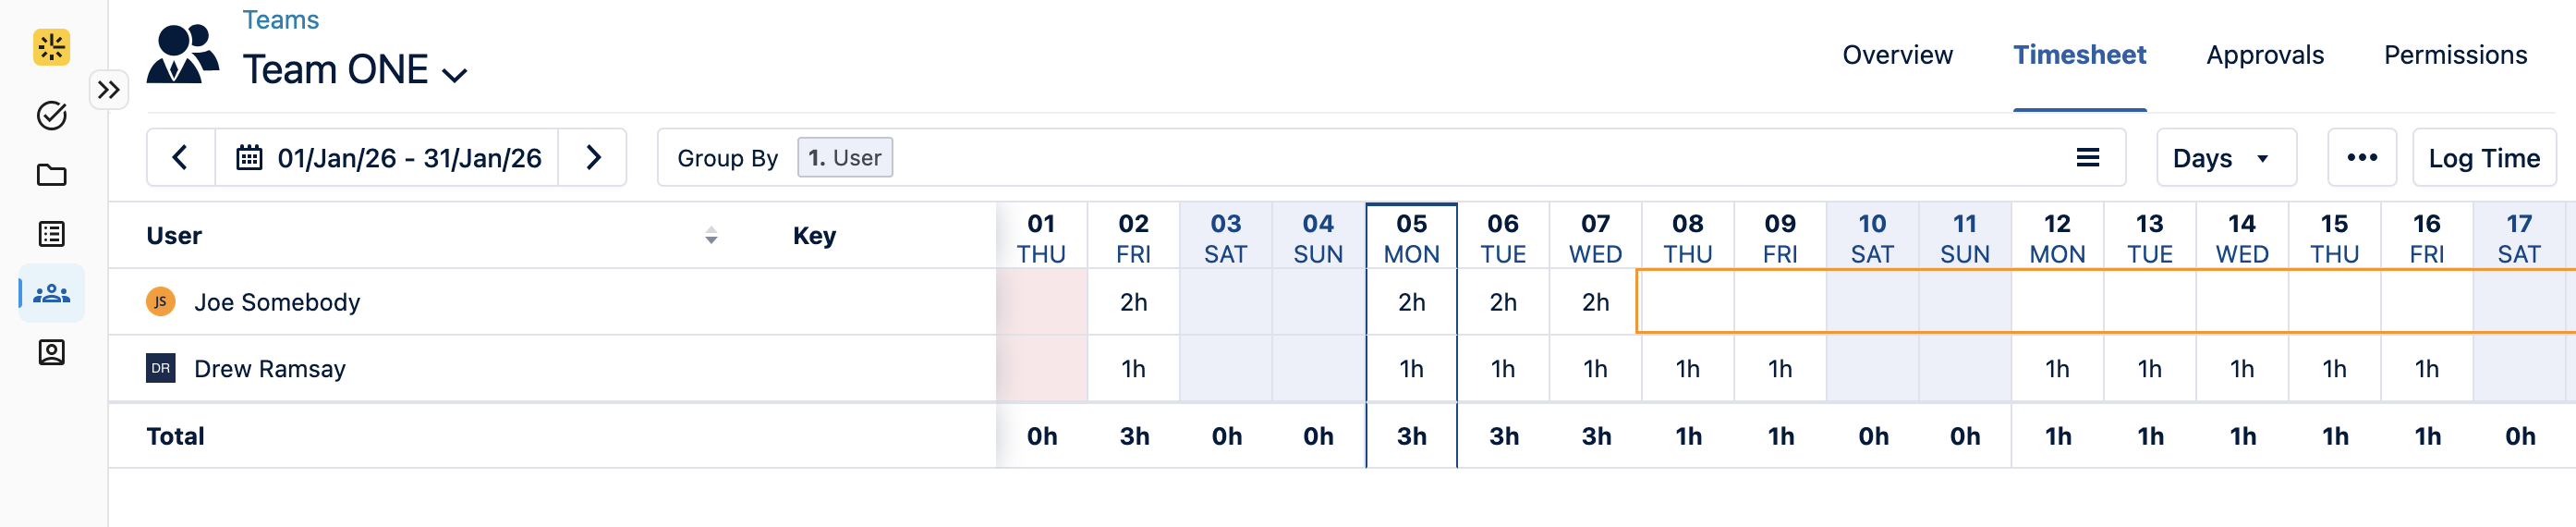Viewport: 2576px width, 527px height.
Task: Click the Tempo app logo icon
Action: point(51,47)
